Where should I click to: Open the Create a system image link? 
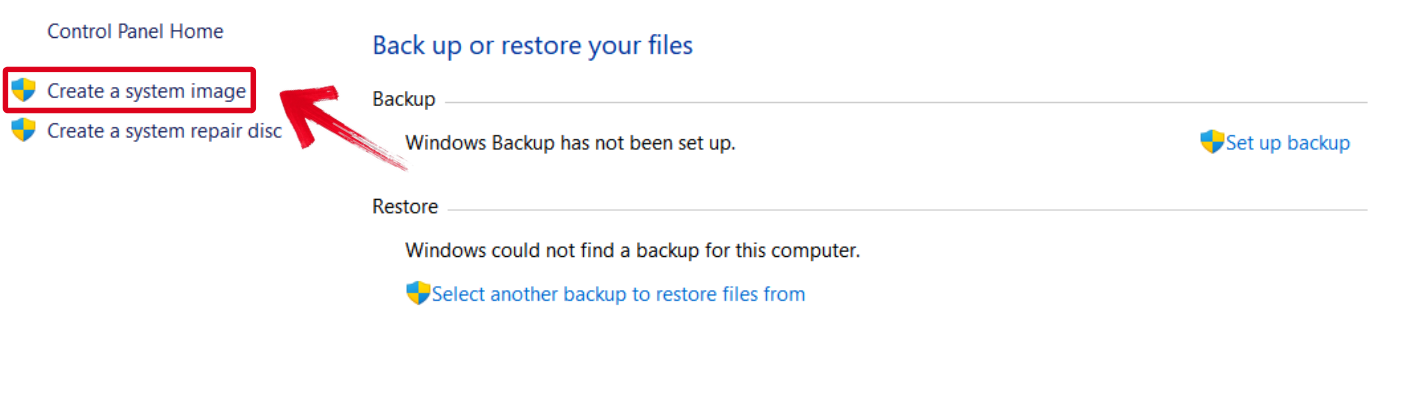[146, 91]
